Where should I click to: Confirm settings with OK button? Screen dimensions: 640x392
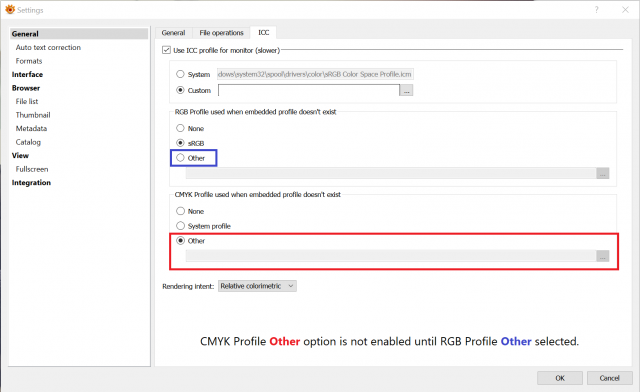(560, 378)
